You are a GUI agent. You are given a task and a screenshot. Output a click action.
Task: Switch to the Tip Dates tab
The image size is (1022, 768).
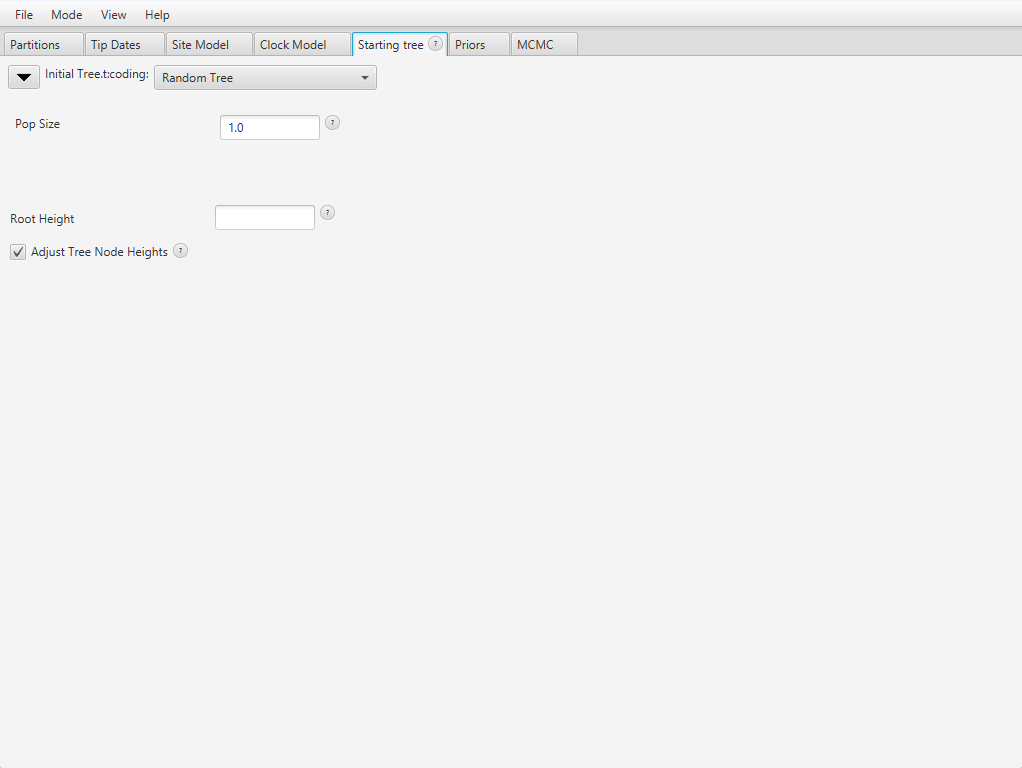coord(124,44)
